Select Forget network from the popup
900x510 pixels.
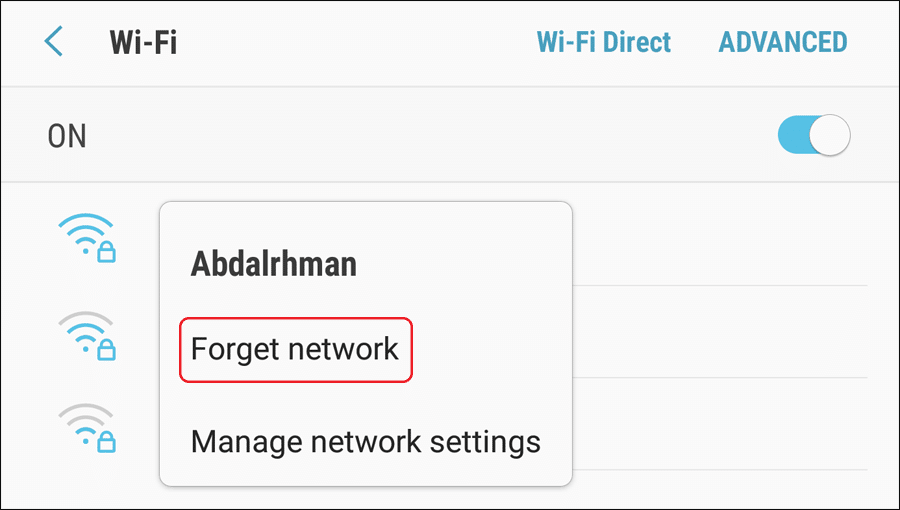pos(295,349)
